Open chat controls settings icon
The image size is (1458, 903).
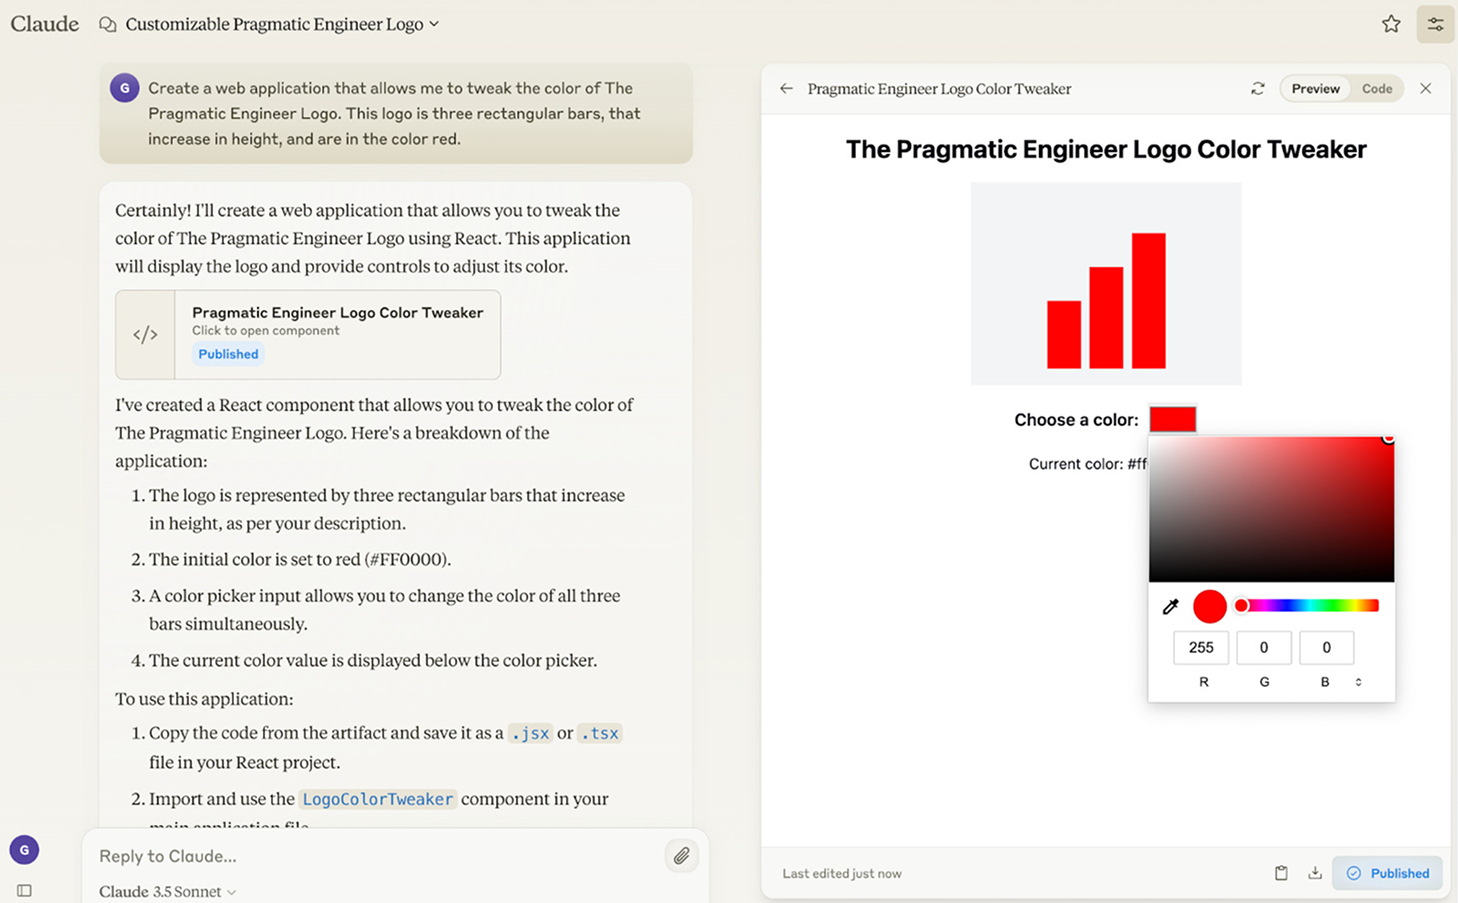(x=1435, y=24)
